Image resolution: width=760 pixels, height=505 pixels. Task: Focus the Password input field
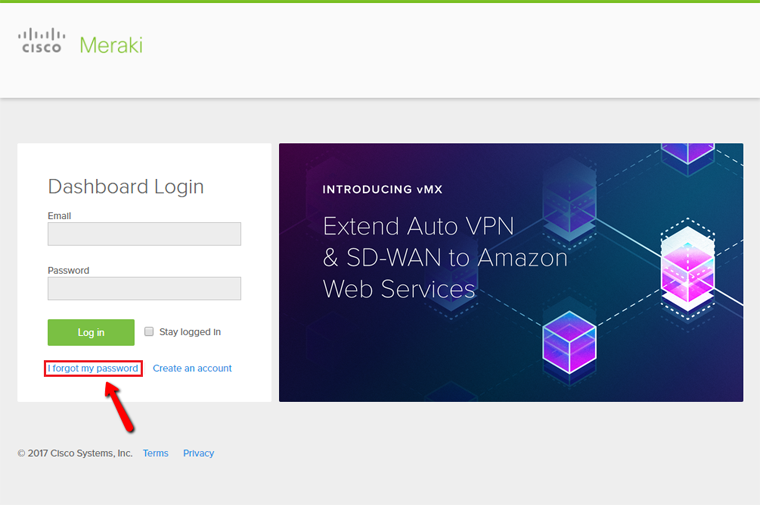tap(144, 288)
